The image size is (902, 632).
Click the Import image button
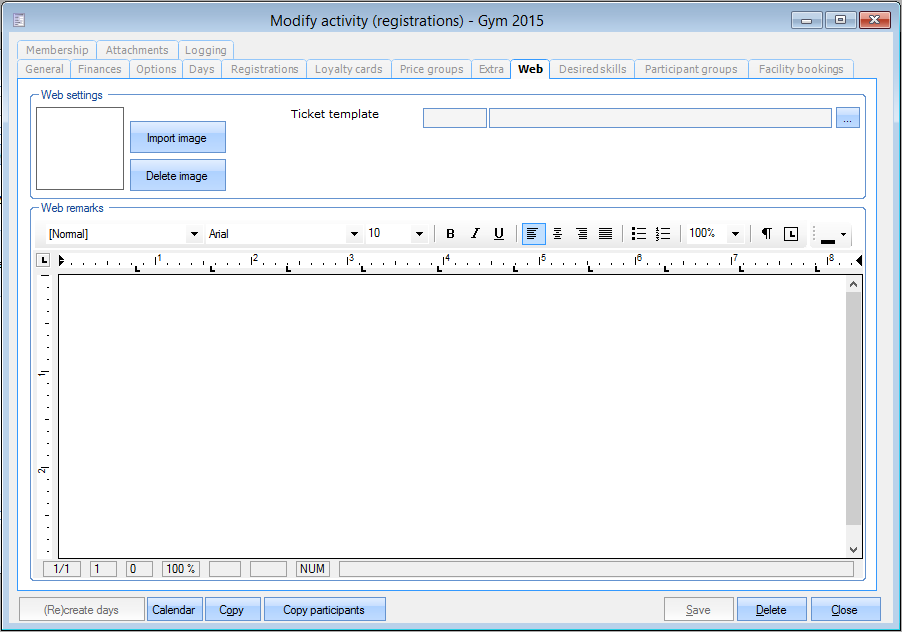pyautogui.click(x=177, y=138)
